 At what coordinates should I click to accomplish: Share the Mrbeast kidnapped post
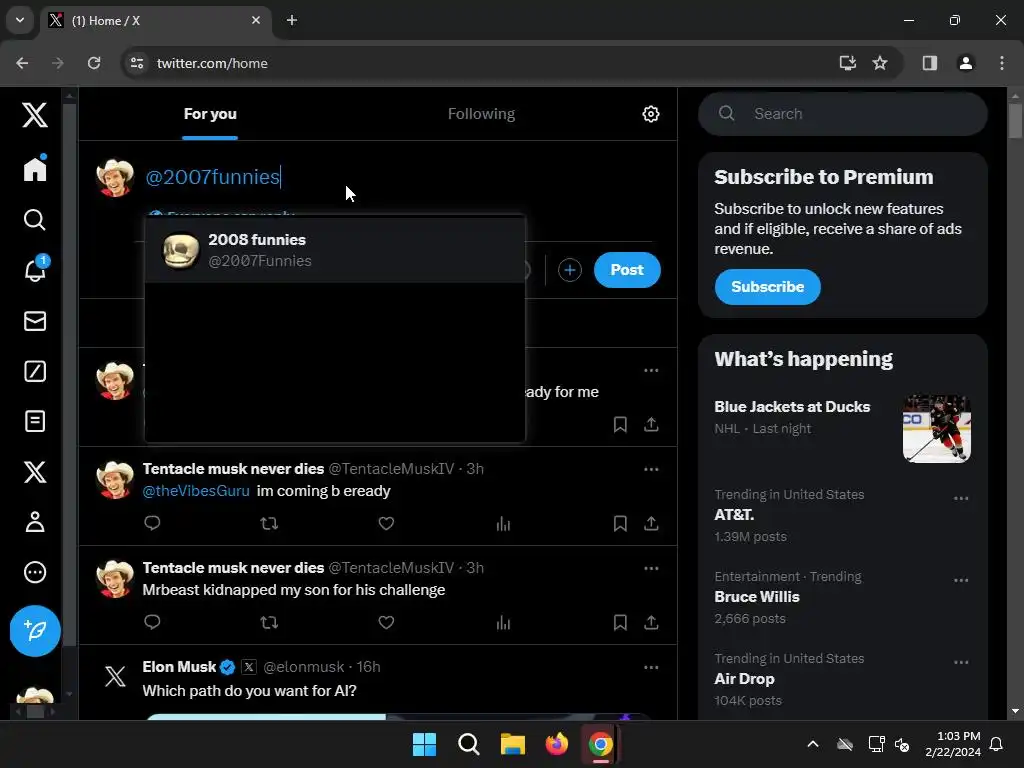coord(651,622)
